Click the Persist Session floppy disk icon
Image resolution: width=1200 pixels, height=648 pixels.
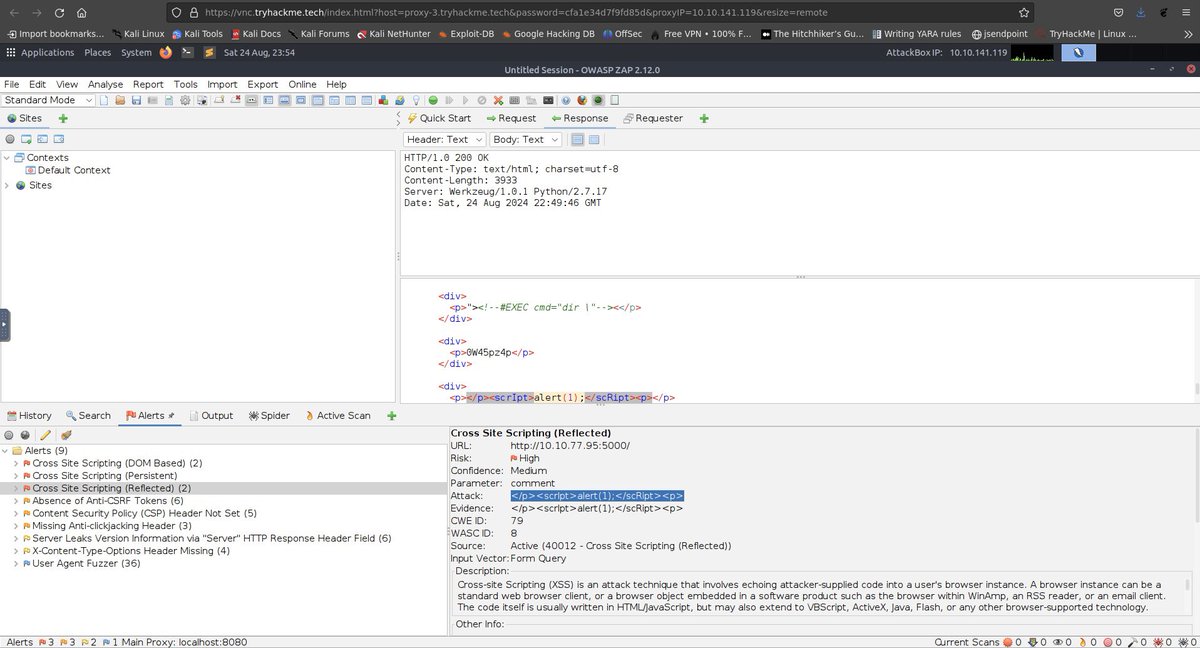click(x=136, y=100)
